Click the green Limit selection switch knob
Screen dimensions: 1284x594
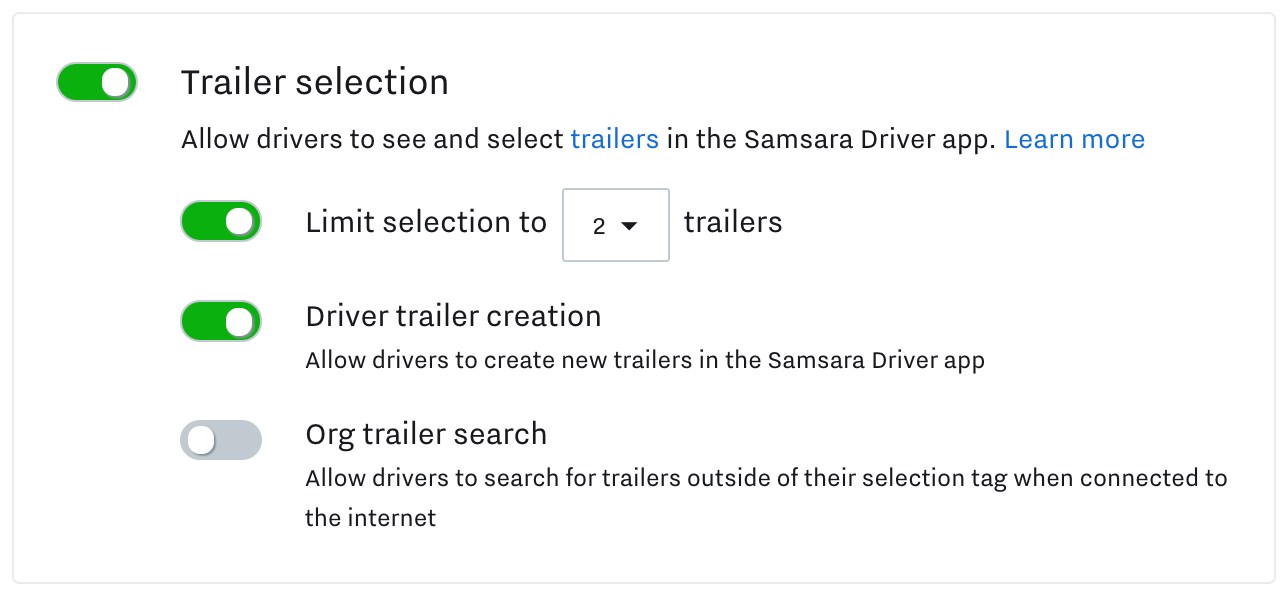238,221
